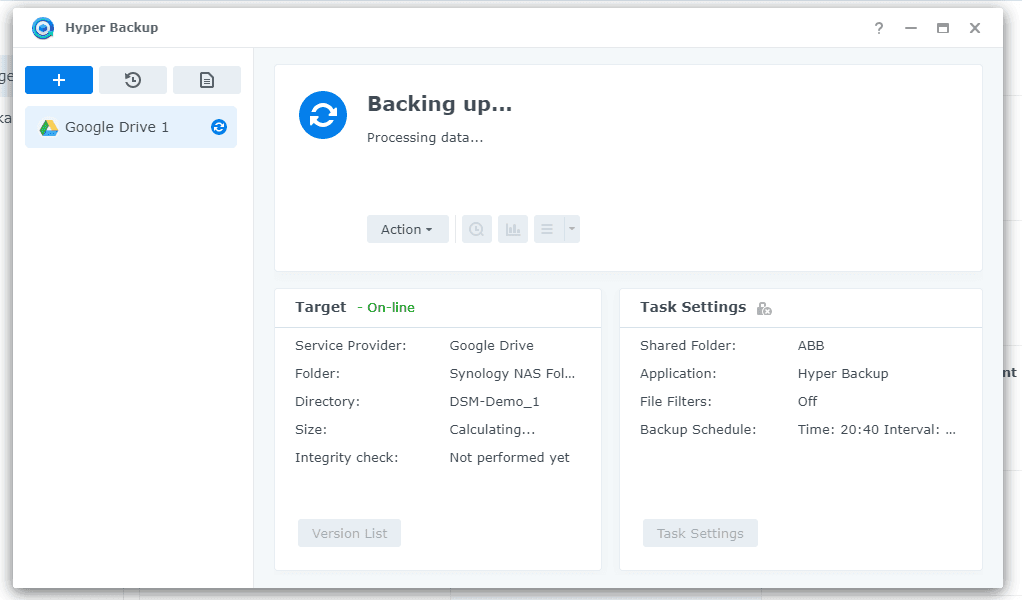The width and height of the screenshot is (1022, 600).
Task: Click the Synology NAS folder value
Action: (x=512, y=373)
